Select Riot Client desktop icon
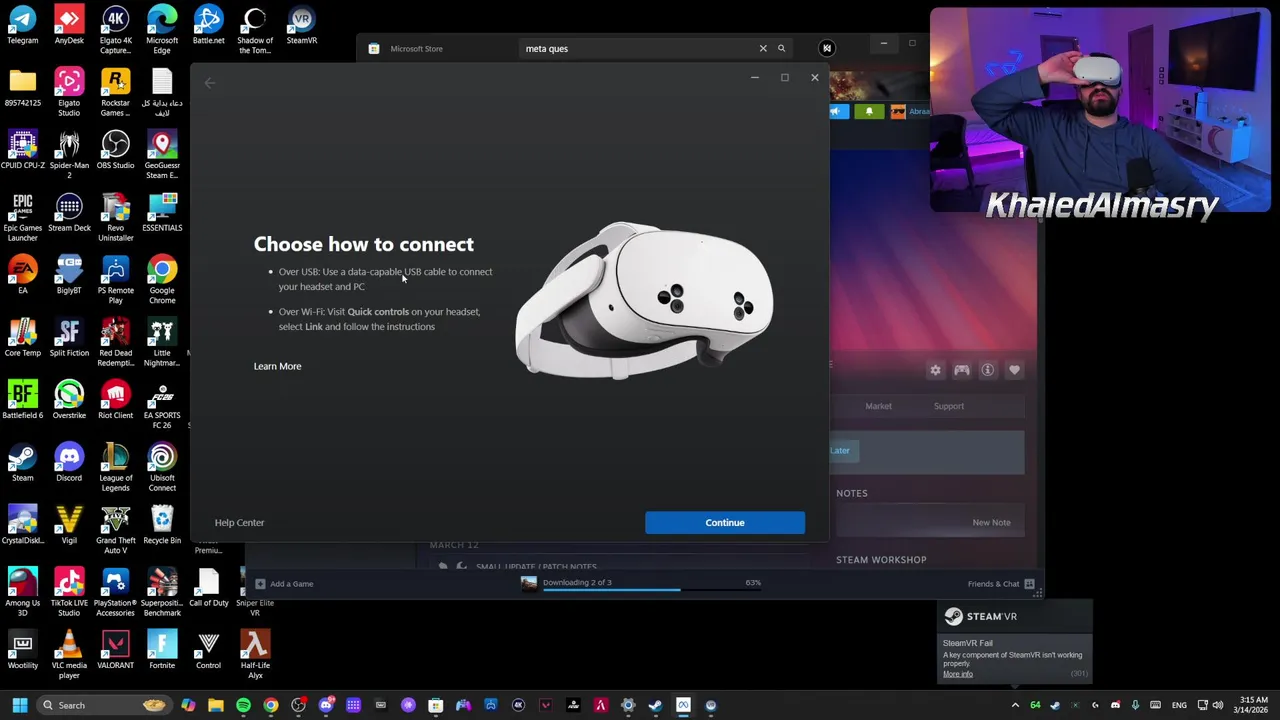 pos(115,400)
